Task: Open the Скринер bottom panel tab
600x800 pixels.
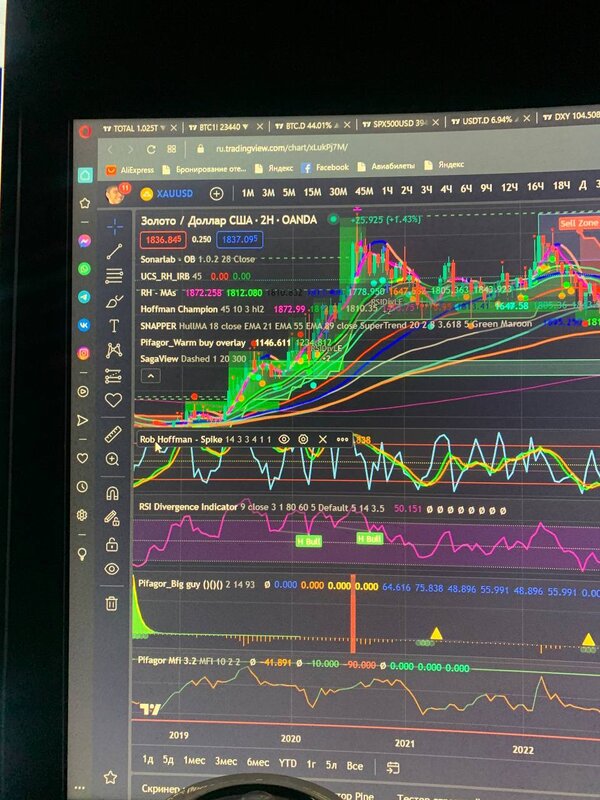Action: 160,788
